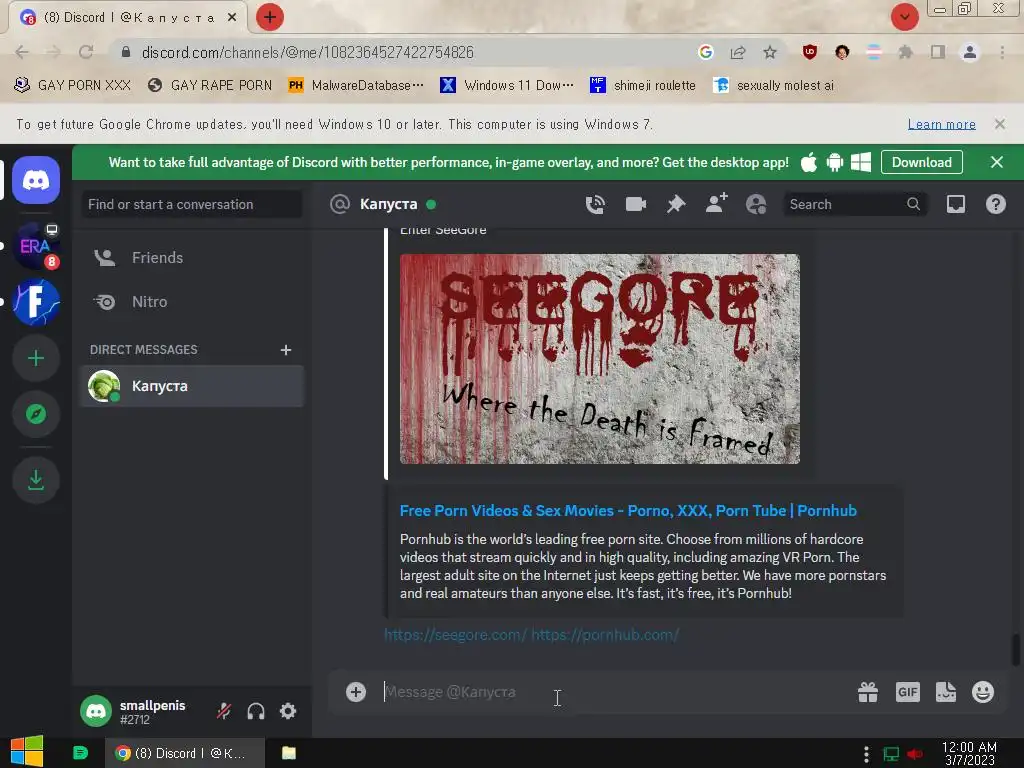Open MalwareDatabase bookmark

[356, 86]
